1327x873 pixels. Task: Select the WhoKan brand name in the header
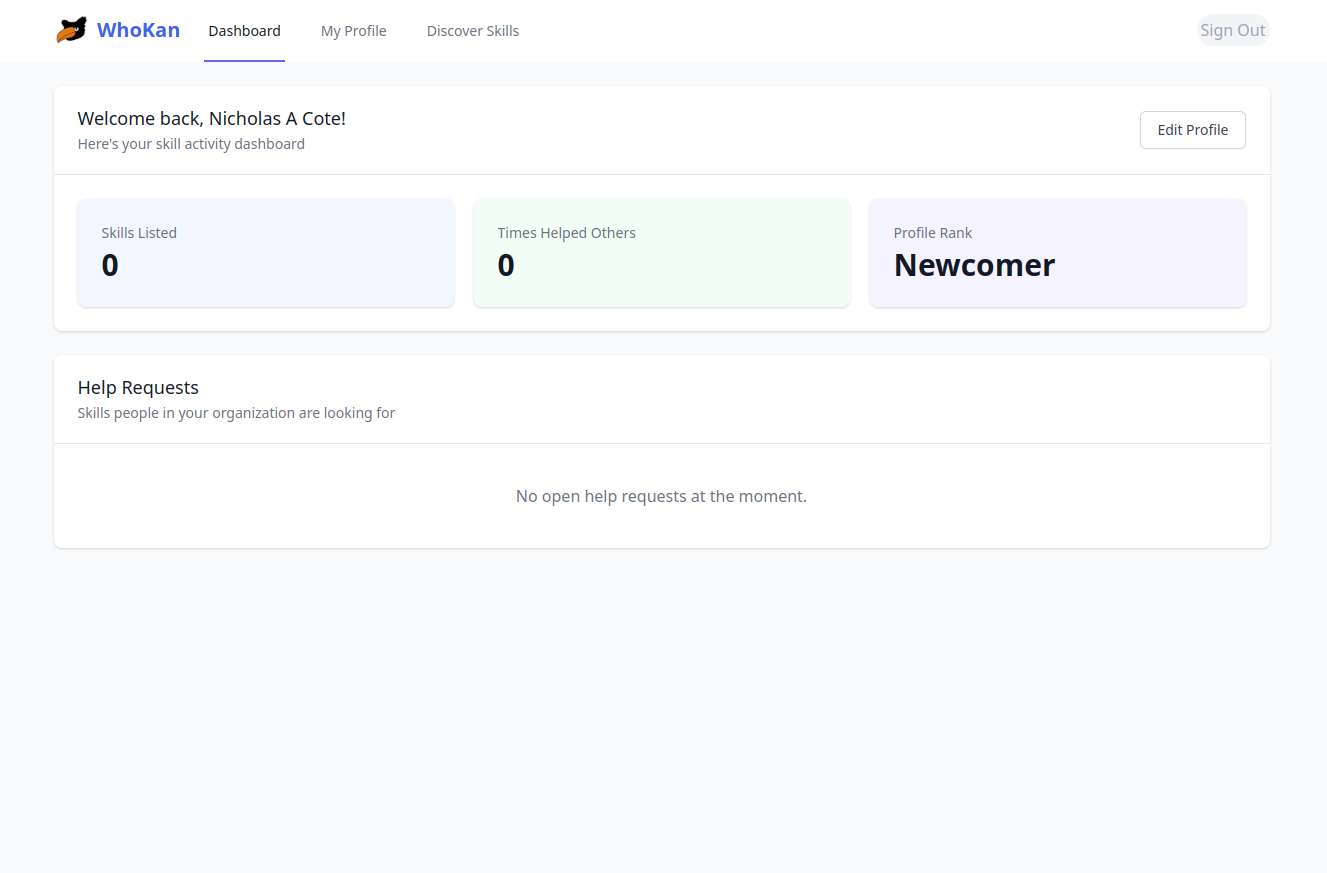[x=138, y=30]
